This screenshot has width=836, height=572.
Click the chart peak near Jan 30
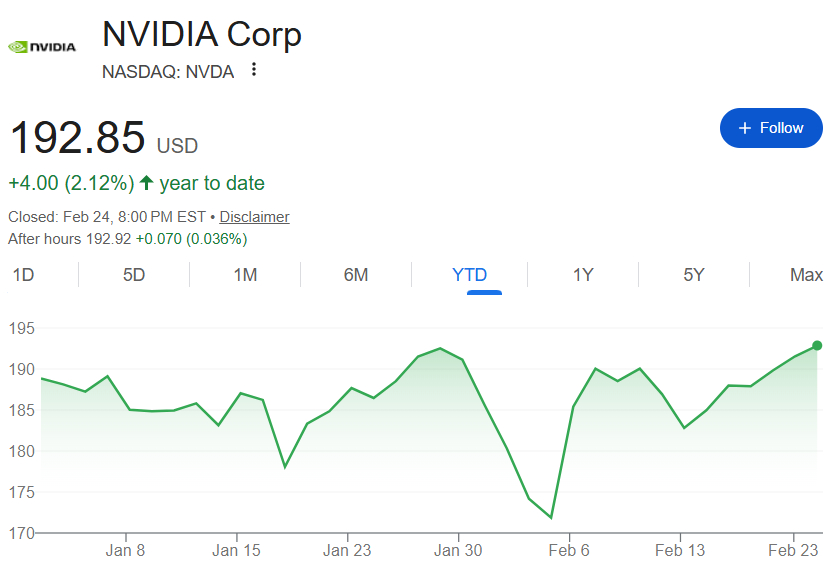pyautogui.click(x=440, y=349)
